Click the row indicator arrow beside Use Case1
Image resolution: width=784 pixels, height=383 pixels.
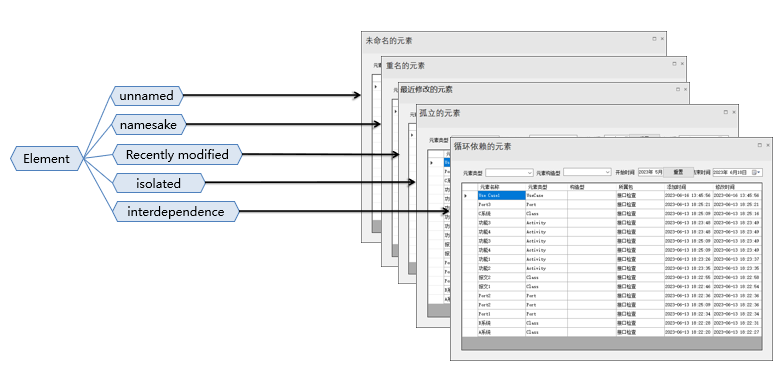466,196
